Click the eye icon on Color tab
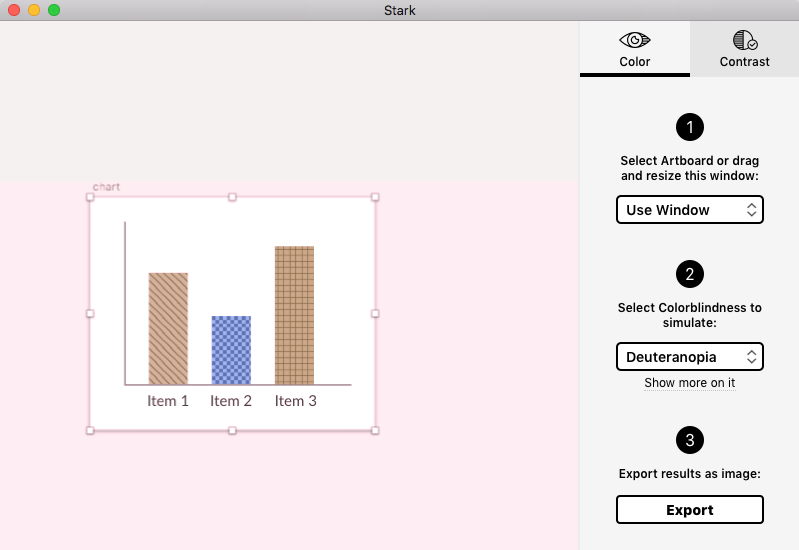This screenshot has width=799, height=550. point(634,40)
